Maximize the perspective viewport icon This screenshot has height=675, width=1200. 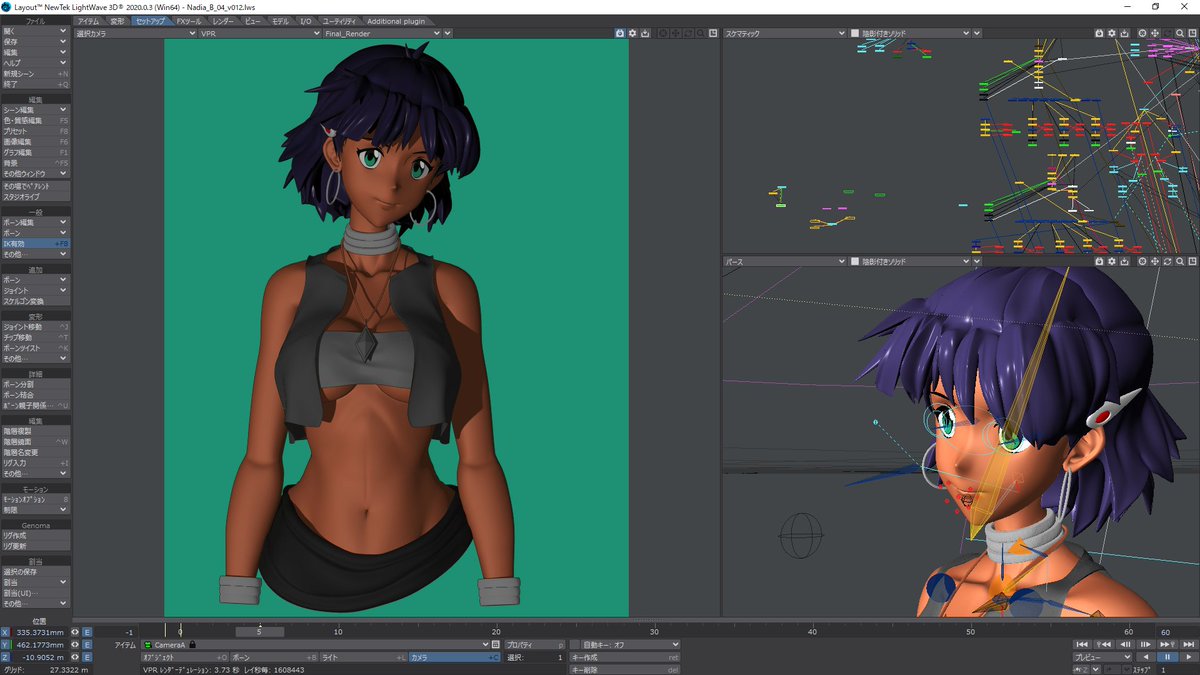click(x=1191, y=261)
